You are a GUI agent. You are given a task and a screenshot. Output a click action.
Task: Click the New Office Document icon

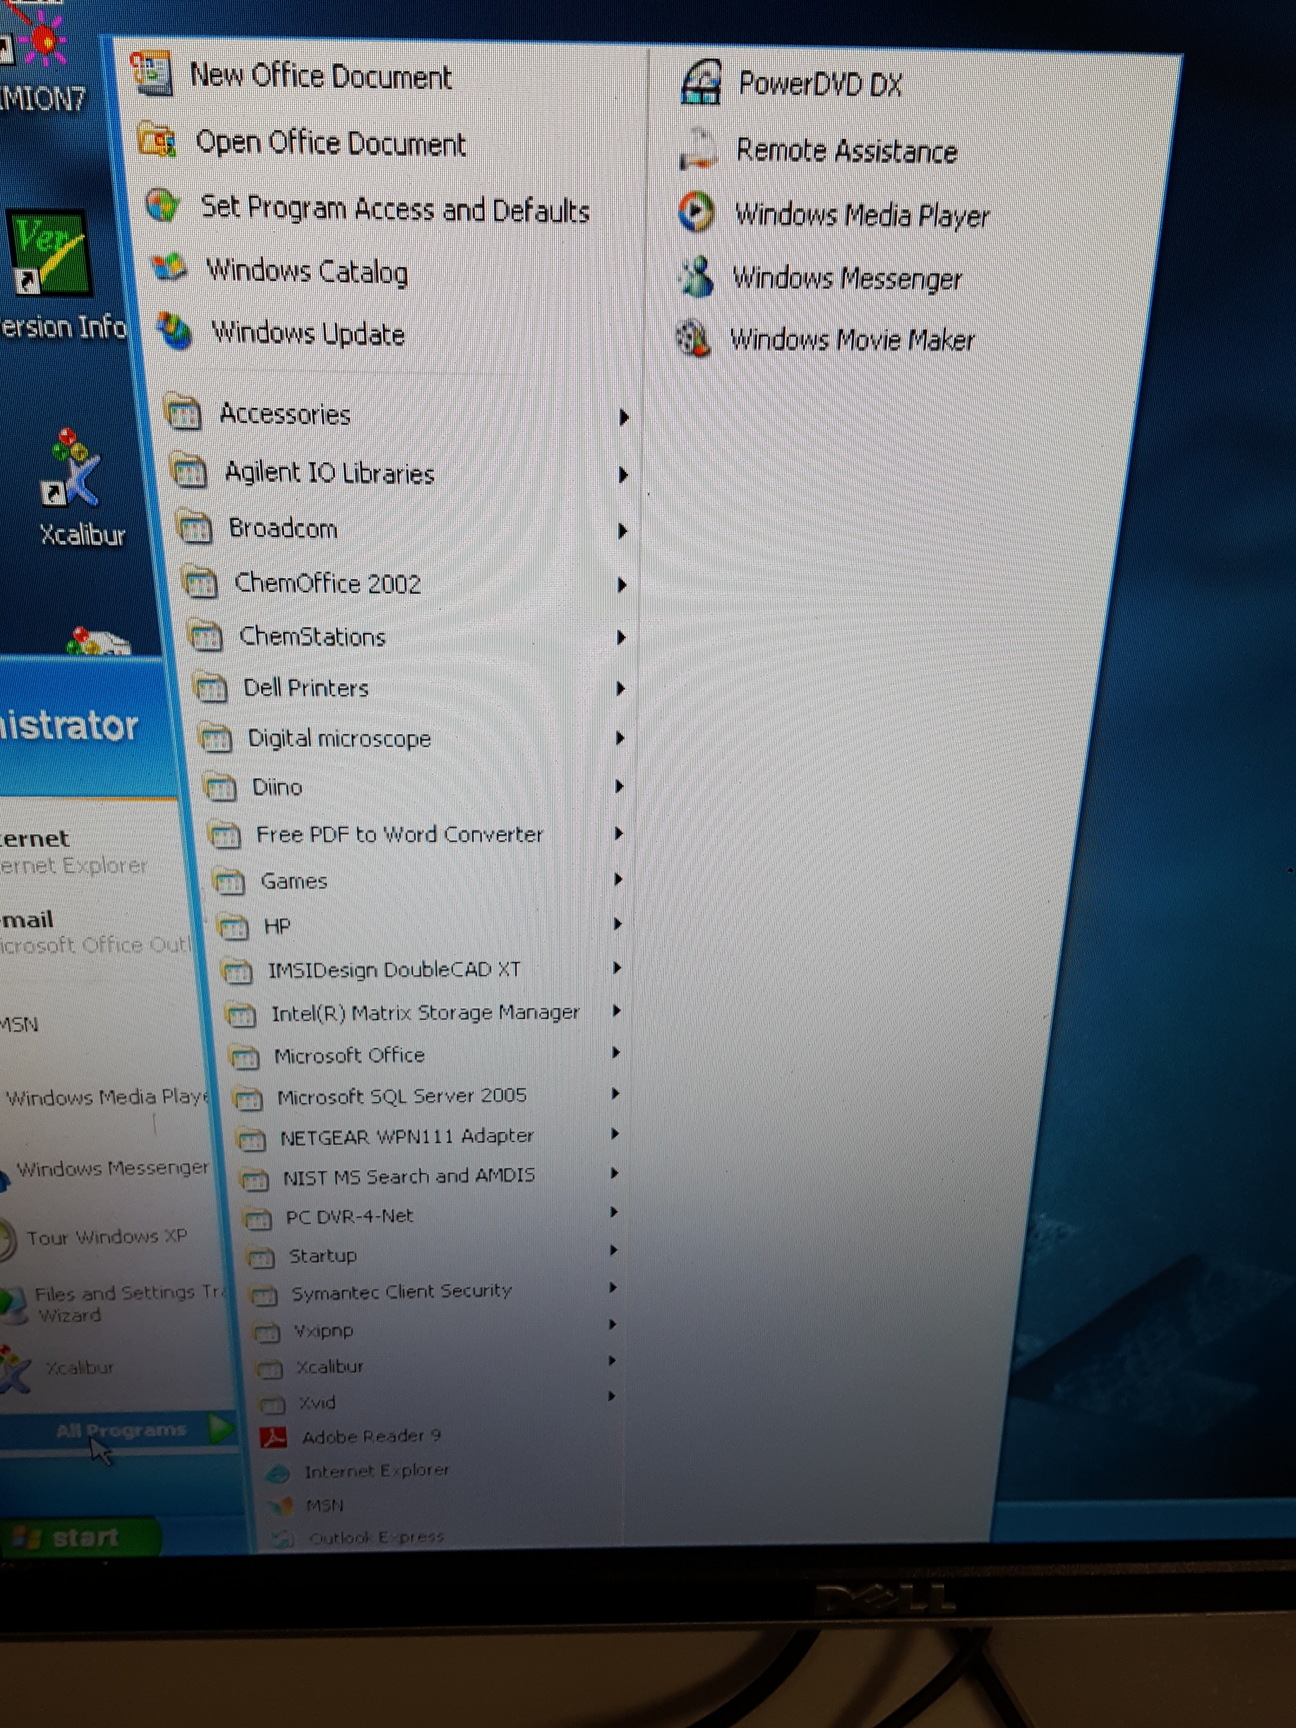click(x=151, y=74)
